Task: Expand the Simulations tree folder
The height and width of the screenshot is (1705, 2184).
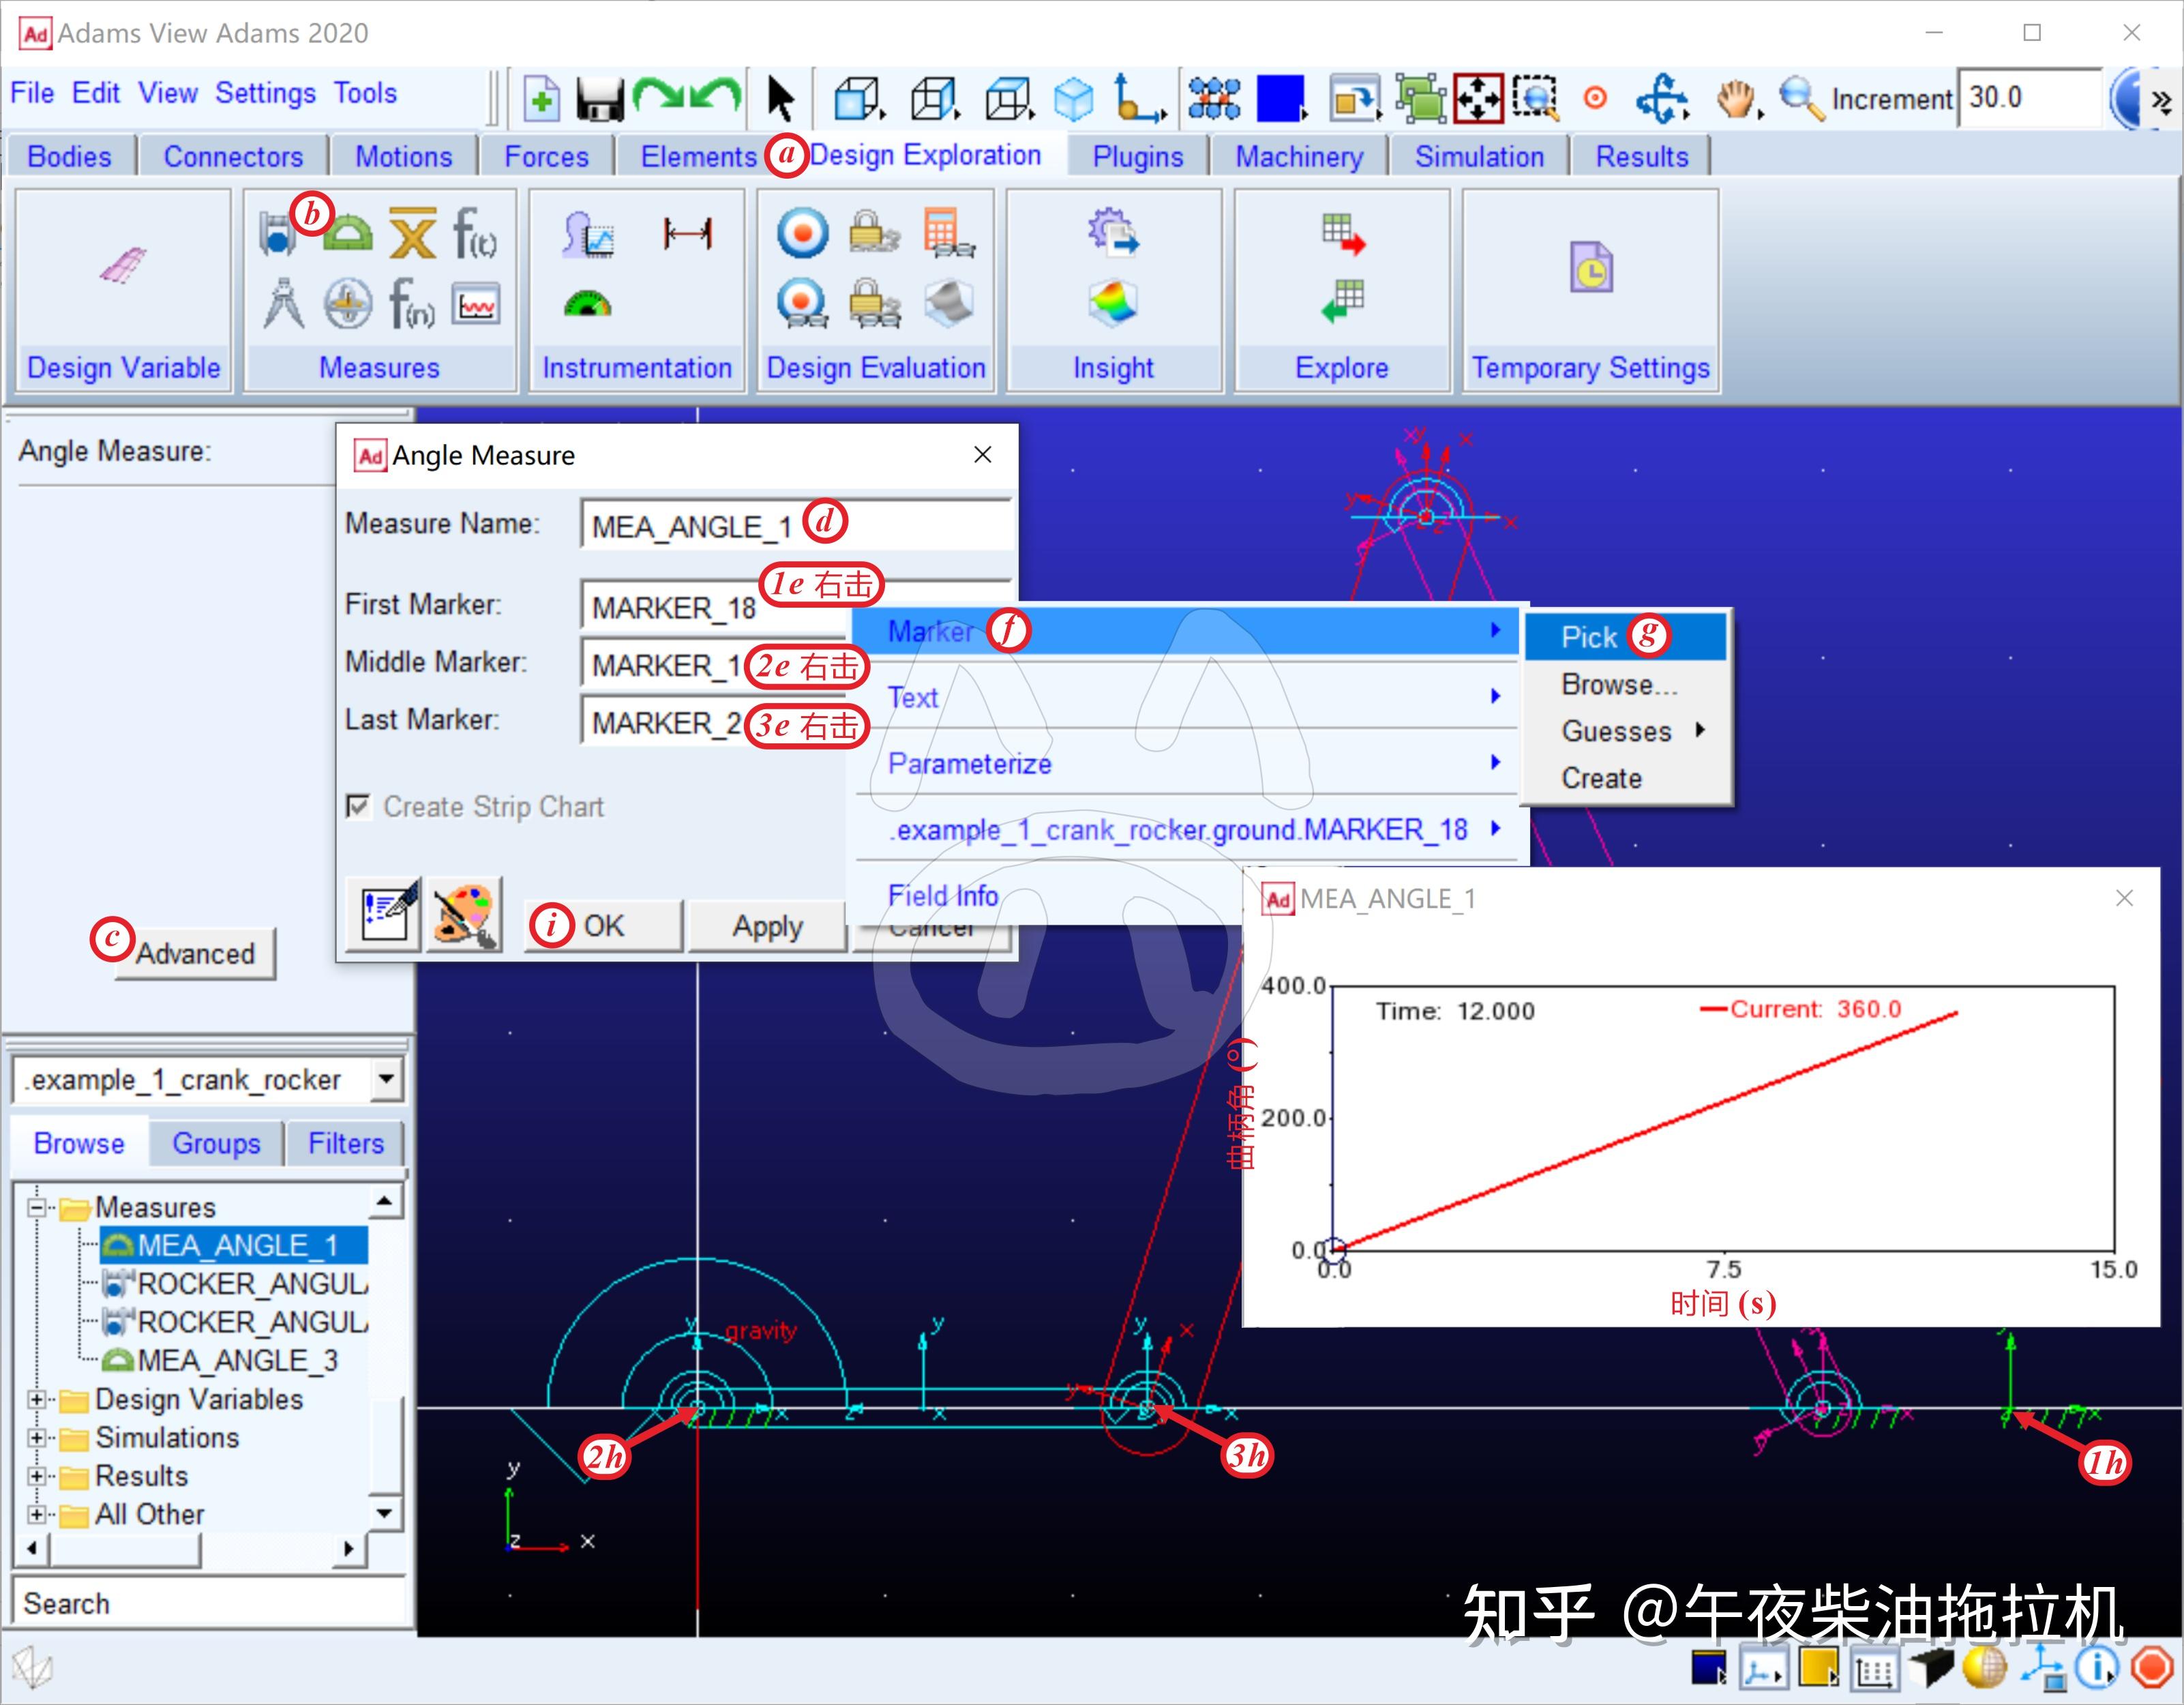Action: [36, 1438]
